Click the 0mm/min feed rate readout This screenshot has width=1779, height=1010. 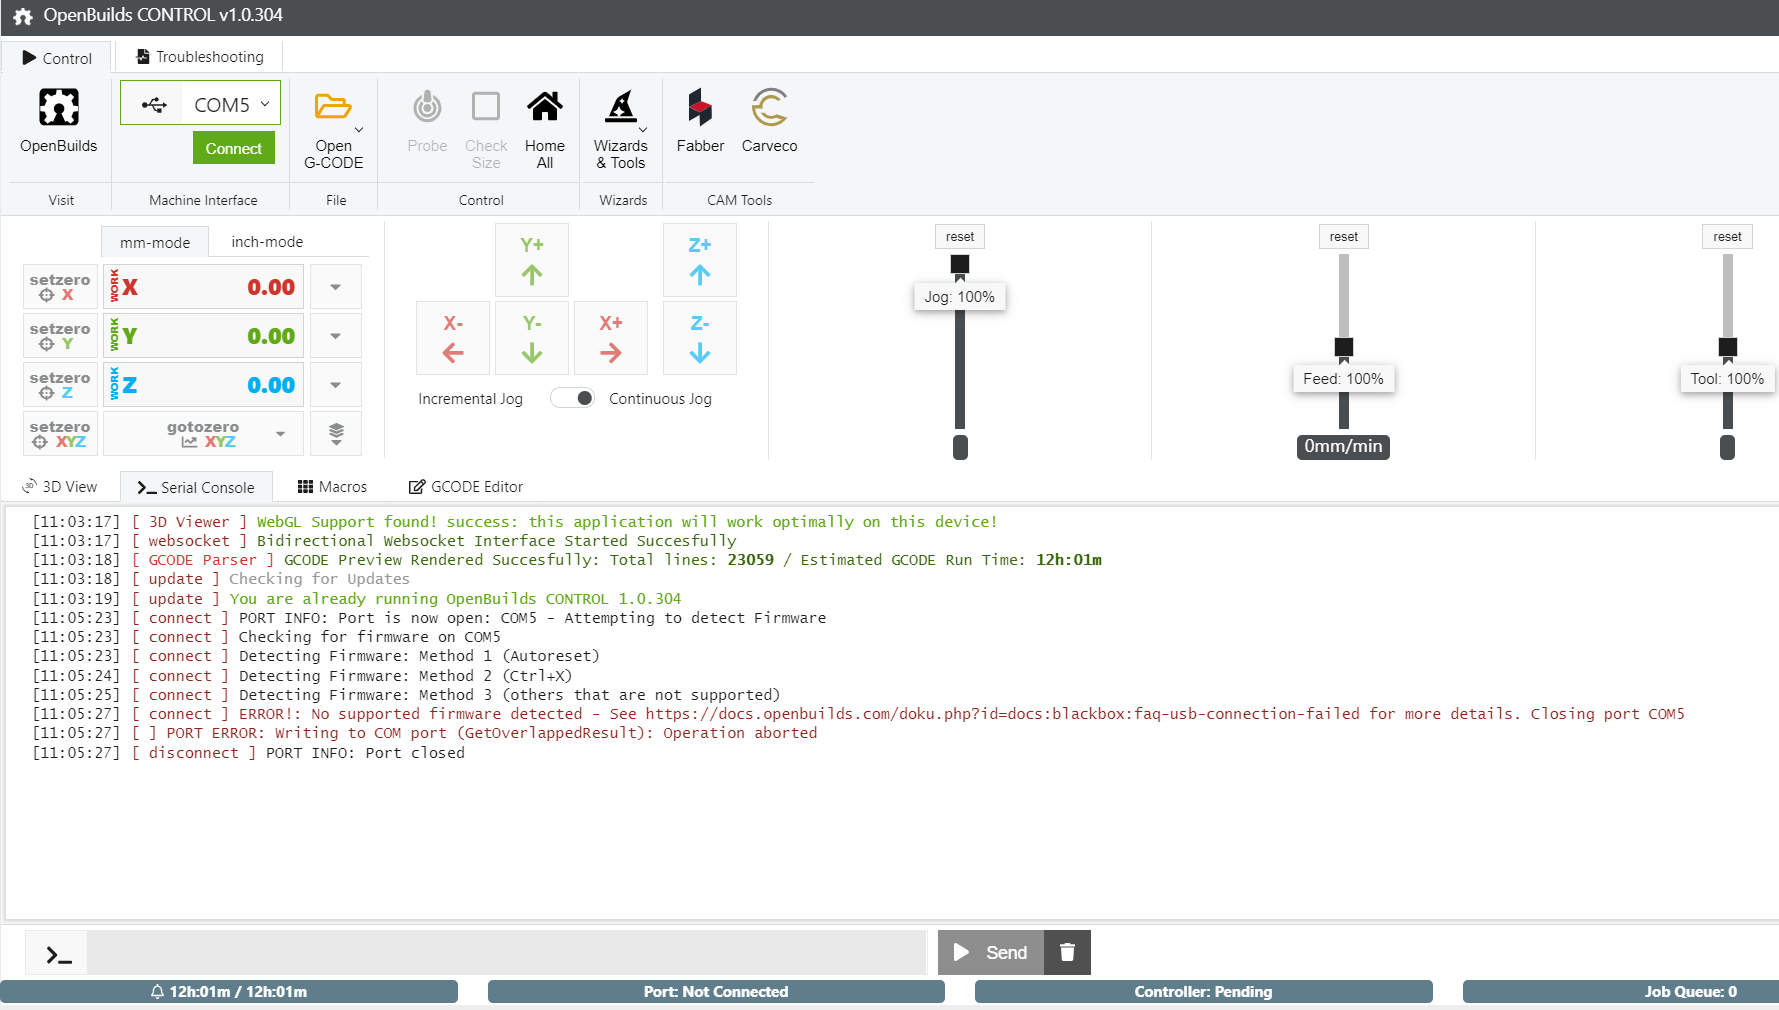point(1343,446)
